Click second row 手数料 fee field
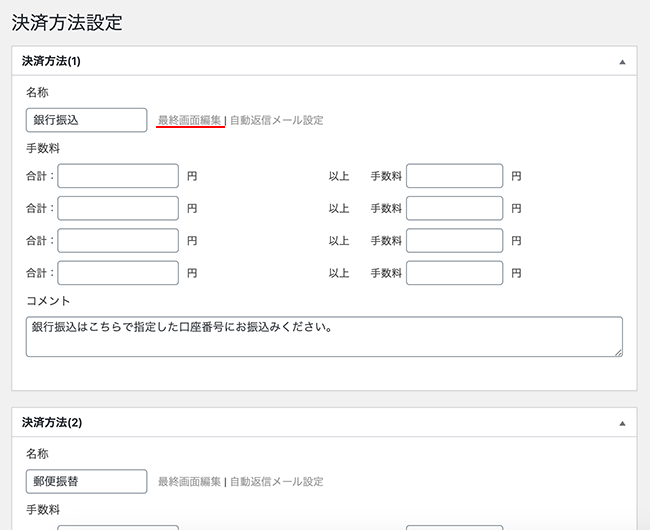Screen dimensions: 650x530 click(455, 208)
